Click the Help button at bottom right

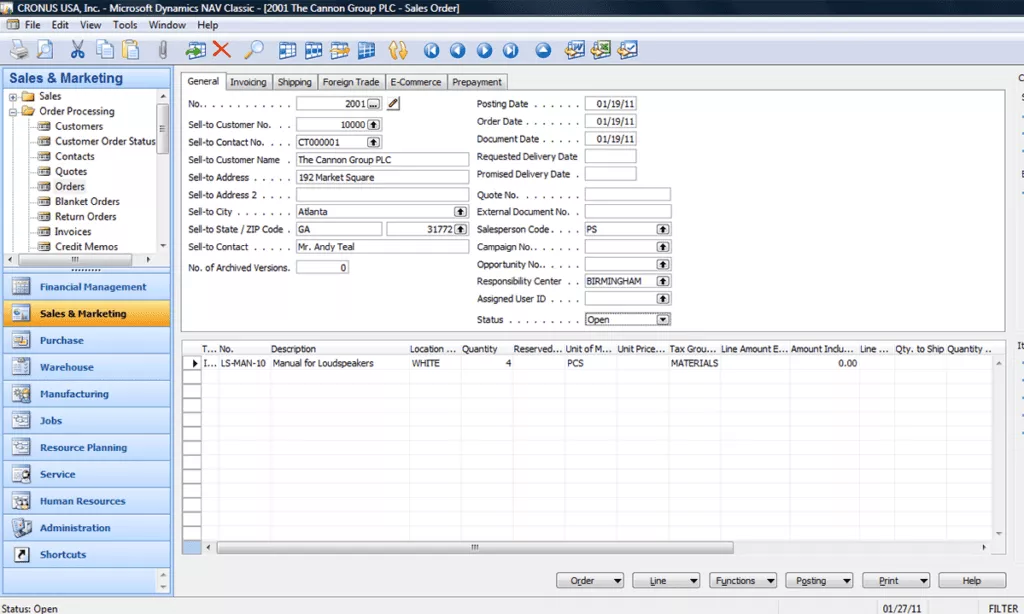coord(972,581)
